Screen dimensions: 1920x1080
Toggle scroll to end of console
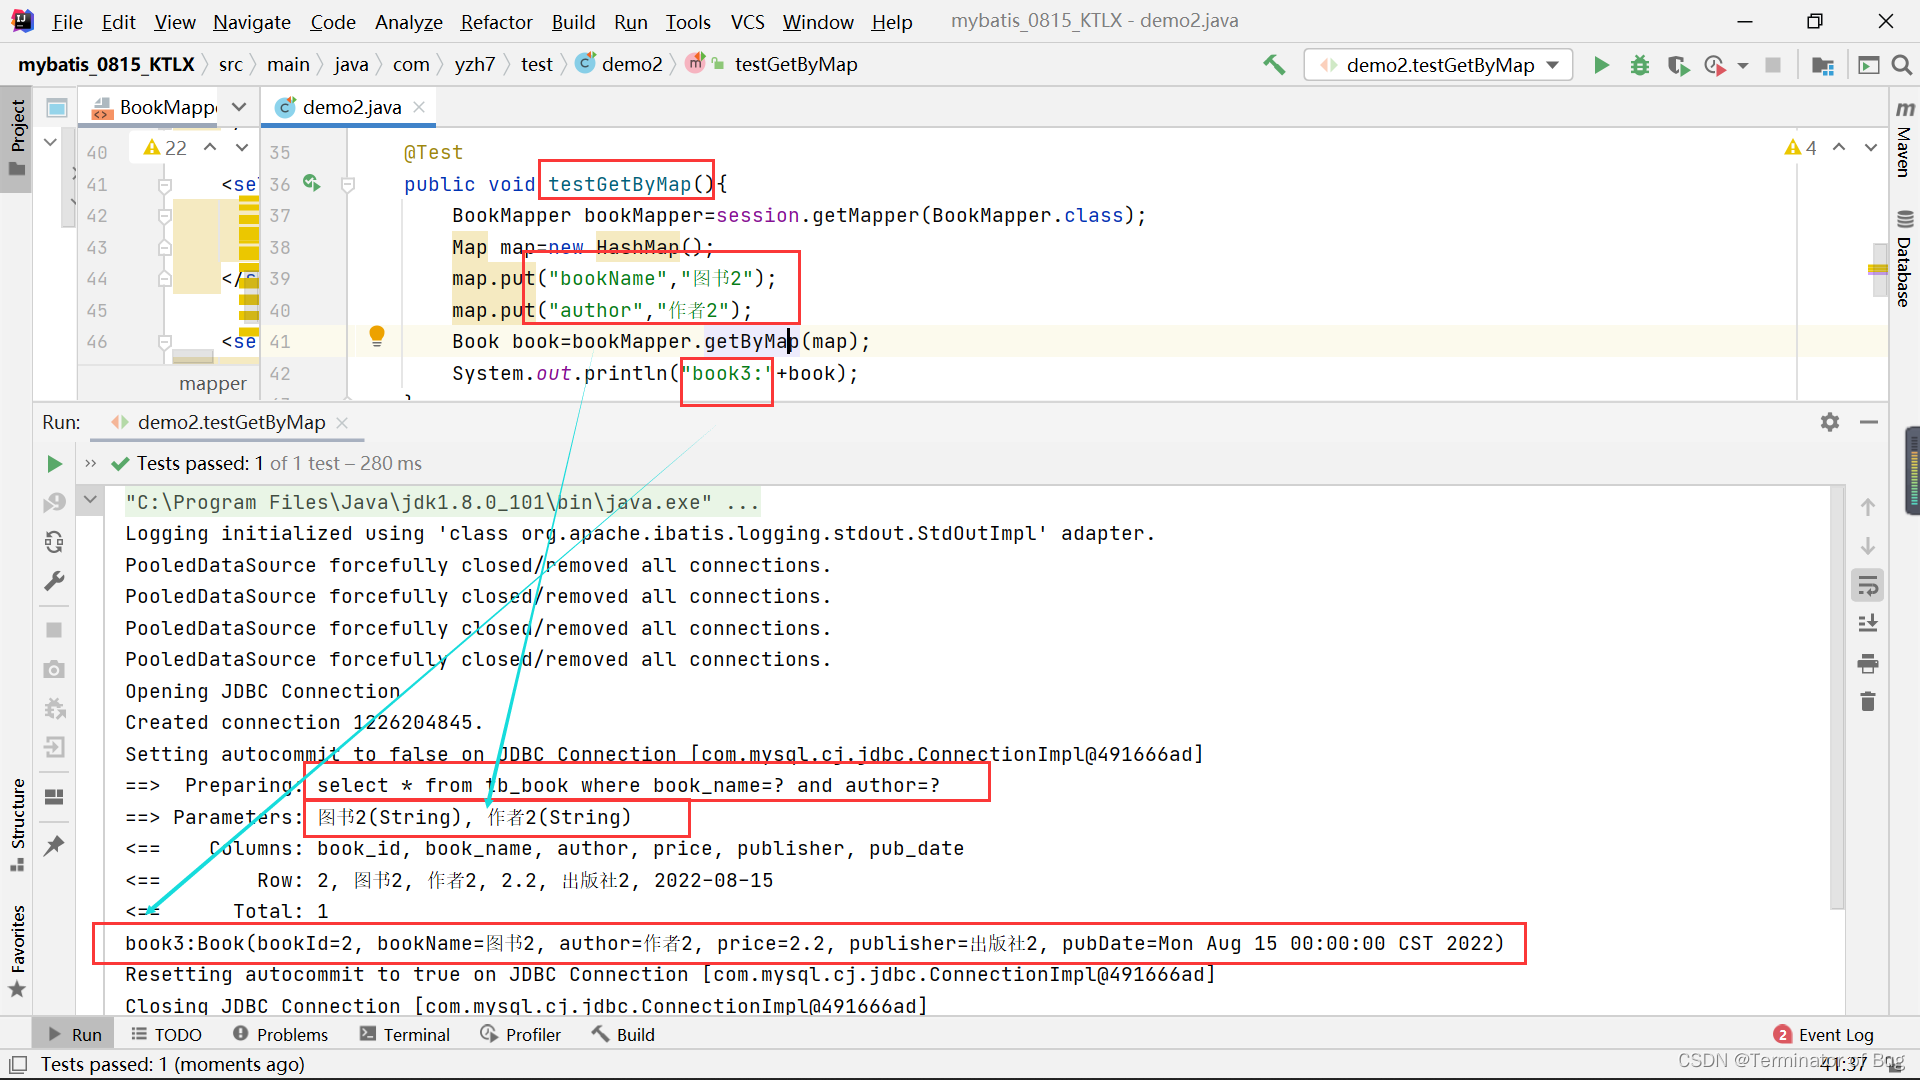click(1867, 624)
